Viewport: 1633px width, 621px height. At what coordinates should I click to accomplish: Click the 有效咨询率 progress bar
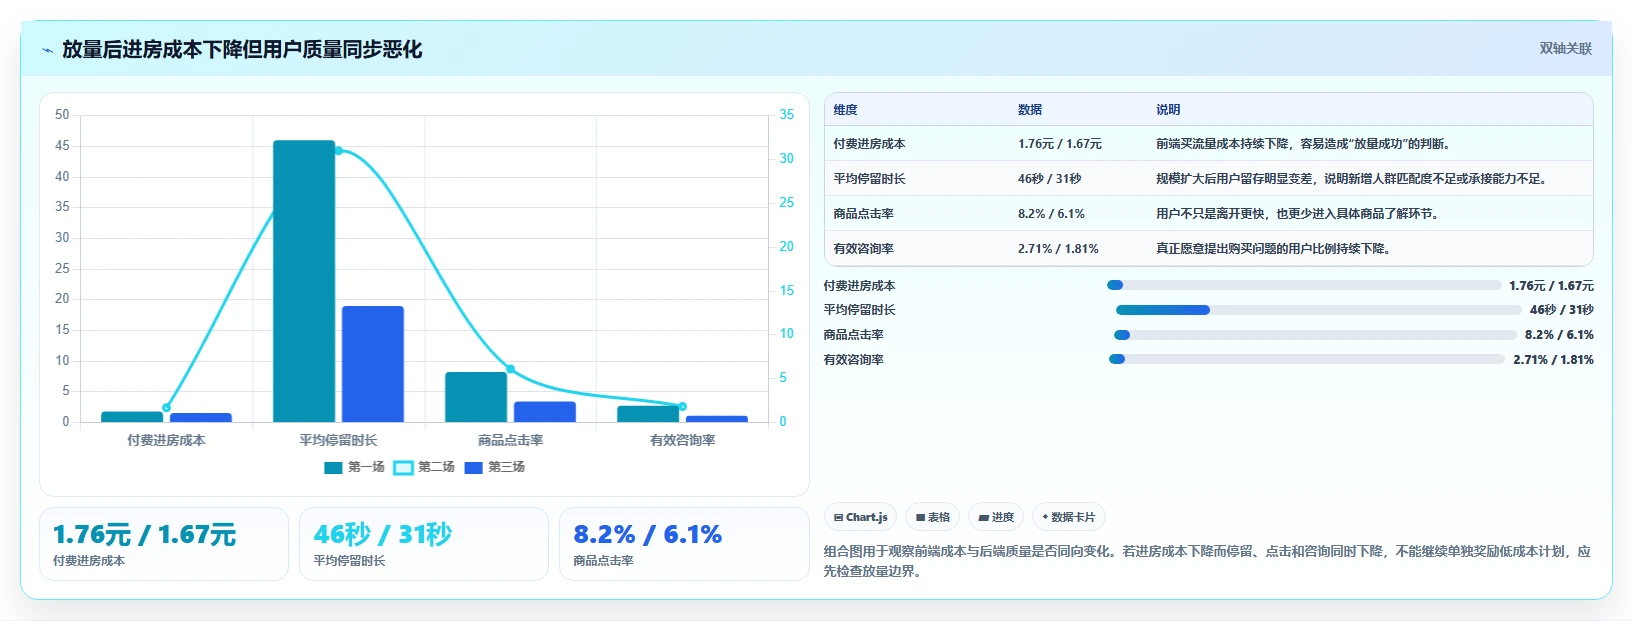[1307, 359]
